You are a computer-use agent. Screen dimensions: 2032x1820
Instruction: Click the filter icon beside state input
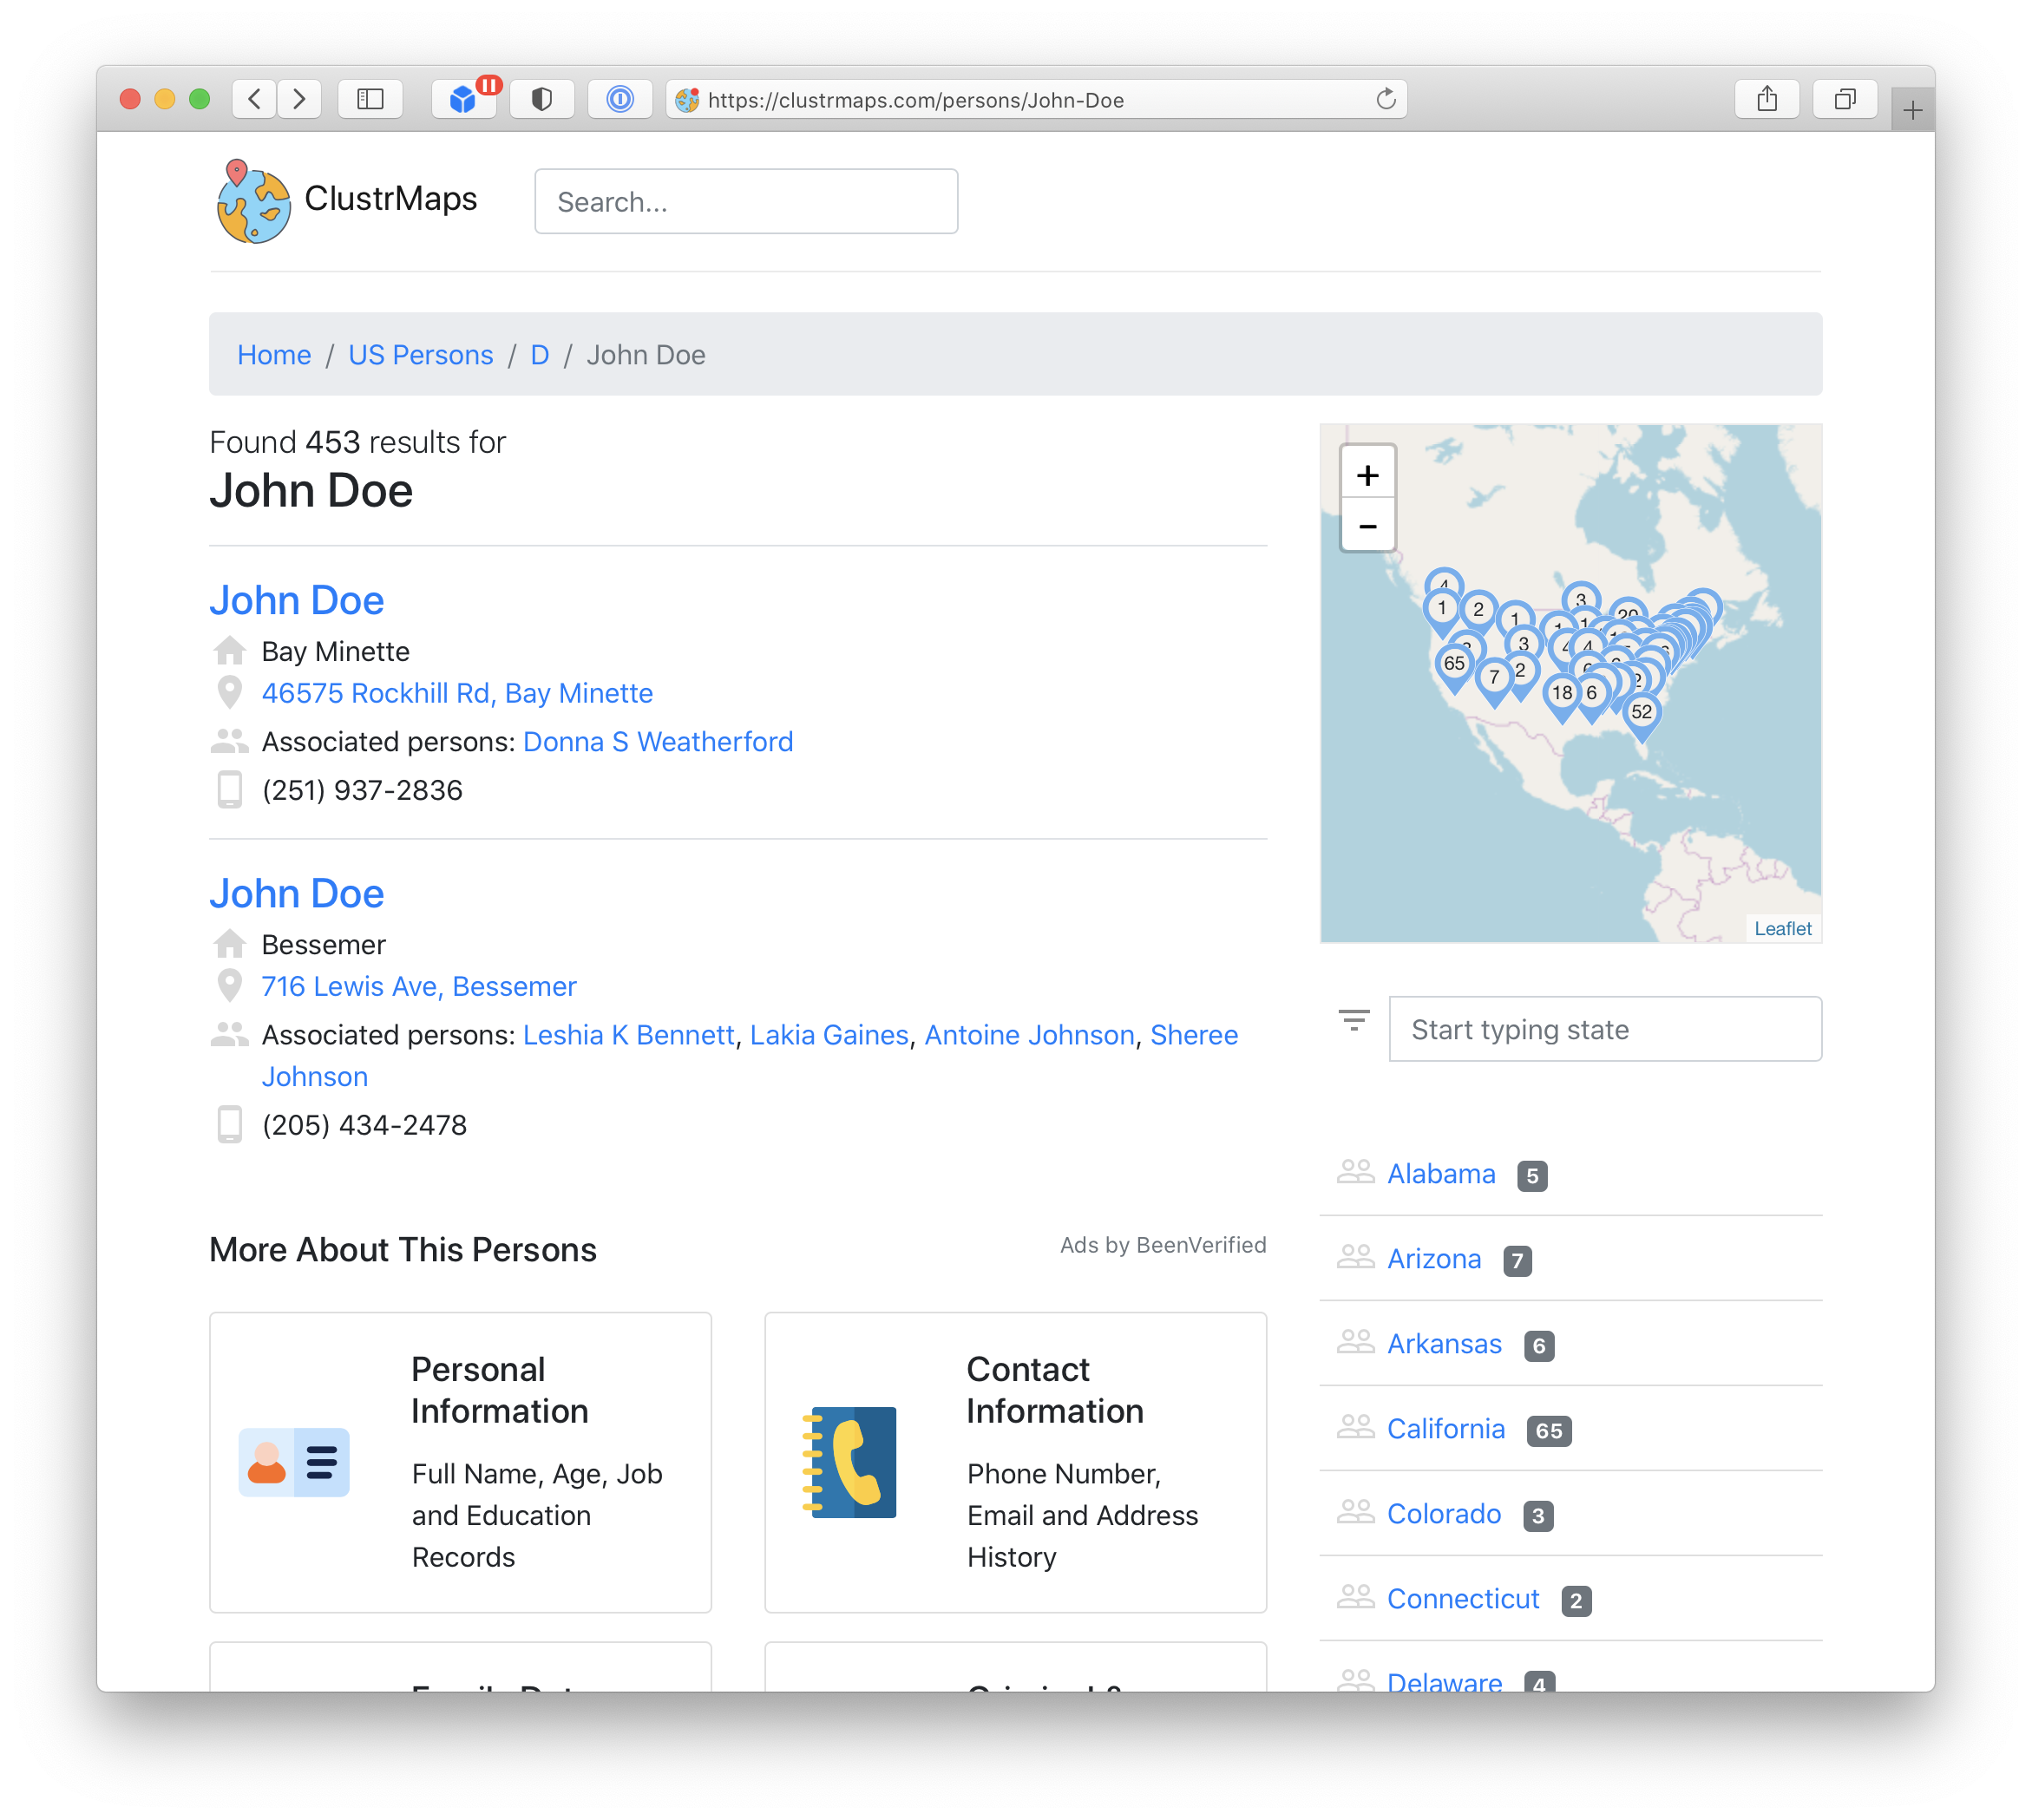(x=1354, y=1021)
